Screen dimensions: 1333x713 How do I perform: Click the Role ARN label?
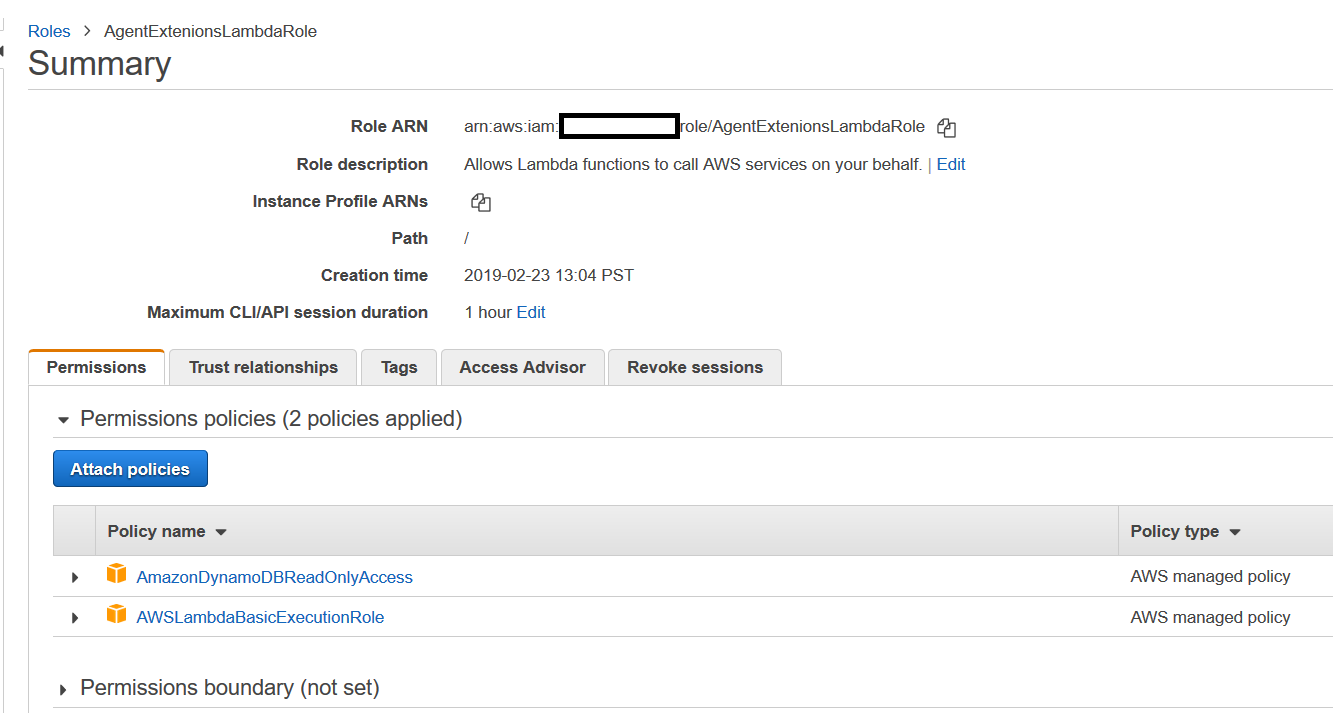point(389,127)
